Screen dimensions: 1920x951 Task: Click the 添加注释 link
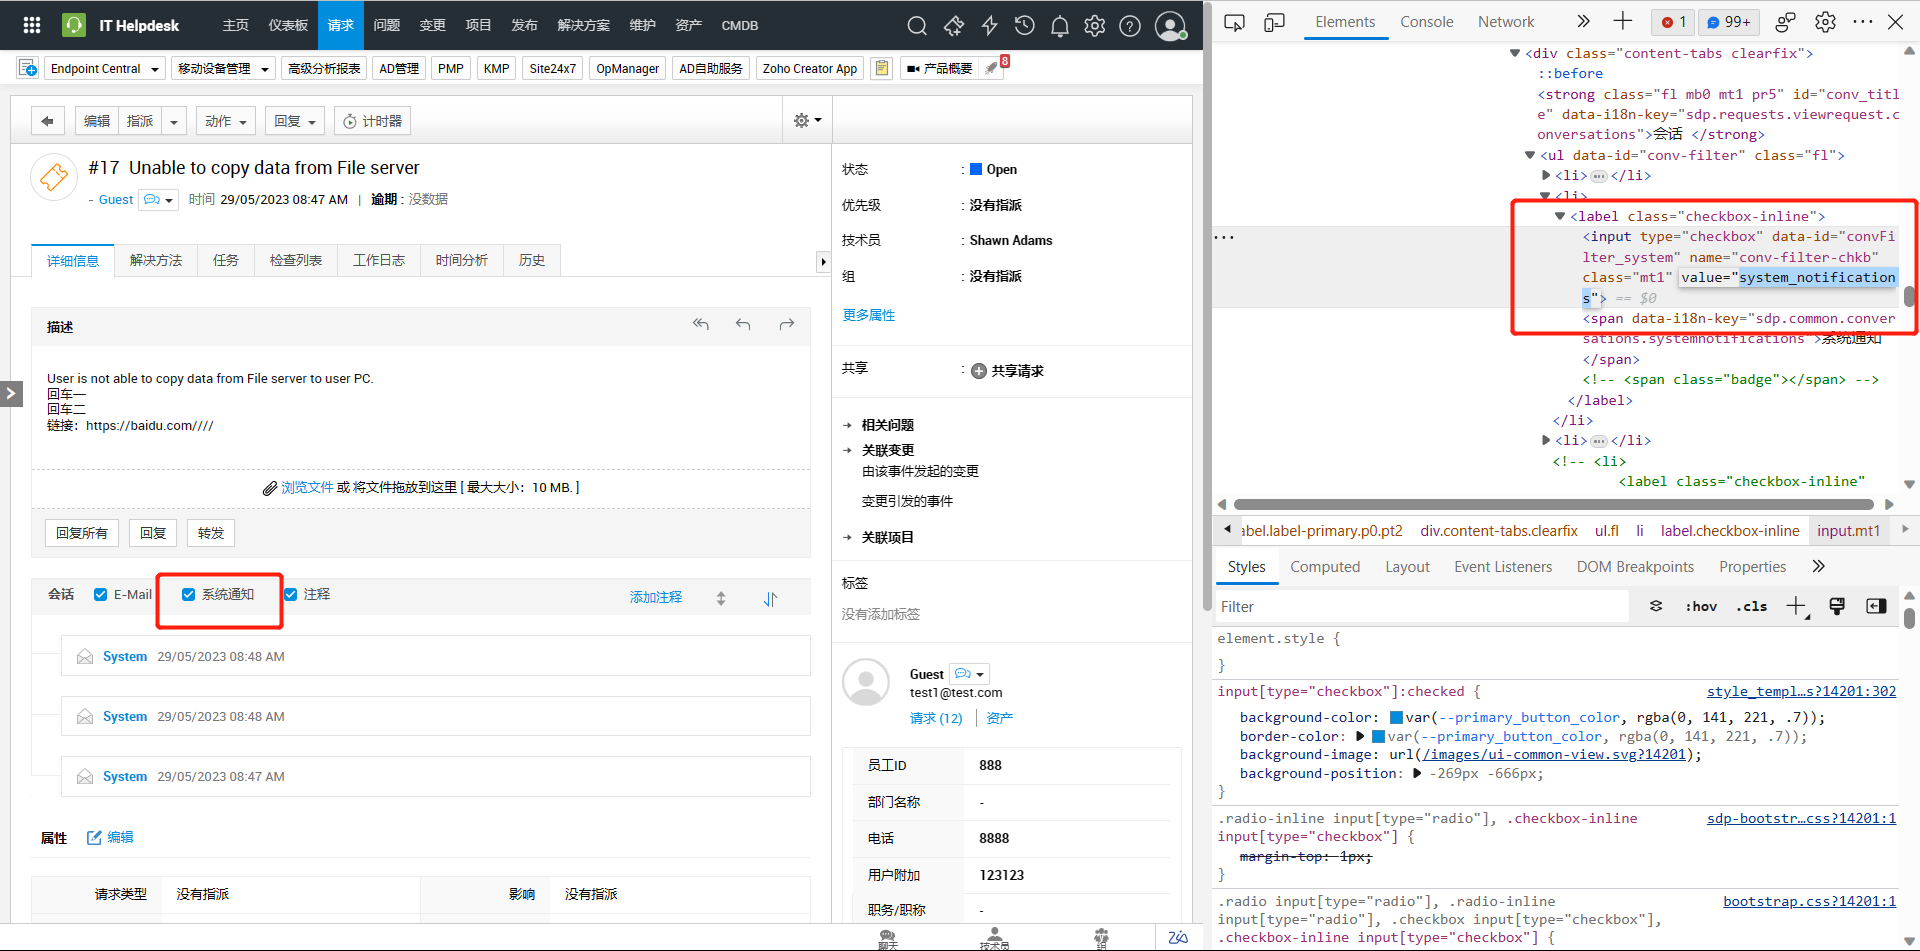tap(656, 597)
